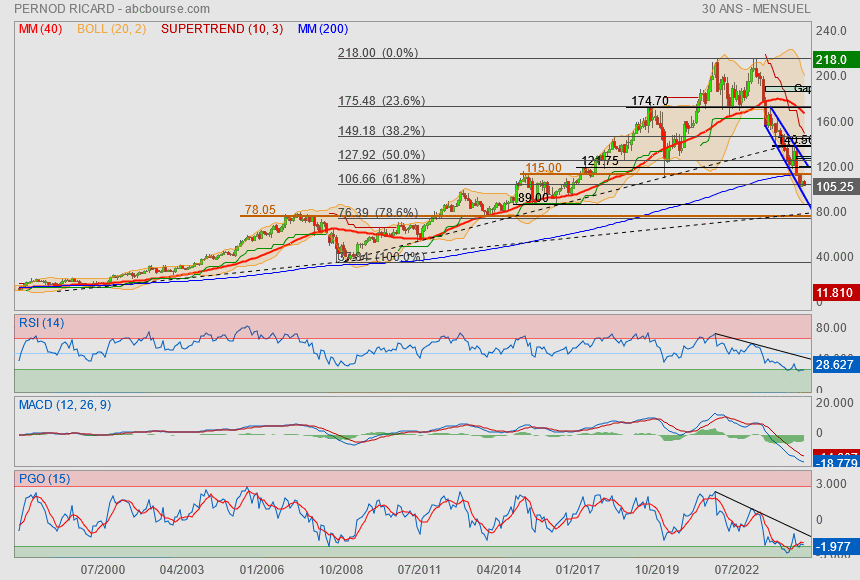860x580 pixels.
Task: Click the 01/2017 date axis label
Action: click(x=578, y=570)
